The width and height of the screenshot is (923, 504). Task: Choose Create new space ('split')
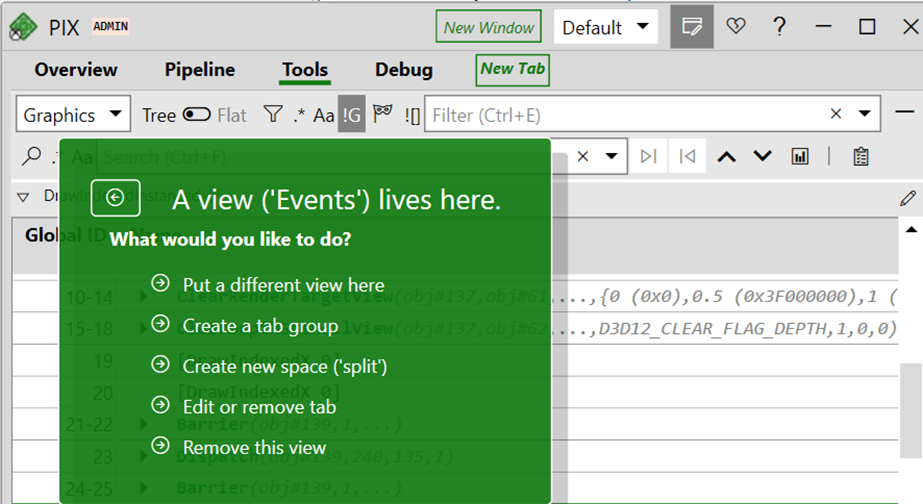pyautogui.click(x=270, y=366)
